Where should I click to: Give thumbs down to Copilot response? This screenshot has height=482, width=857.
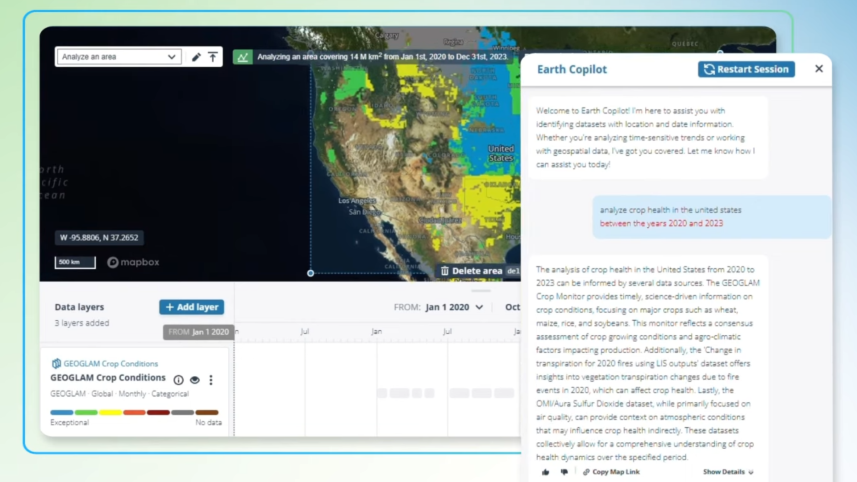coord(564,472)
